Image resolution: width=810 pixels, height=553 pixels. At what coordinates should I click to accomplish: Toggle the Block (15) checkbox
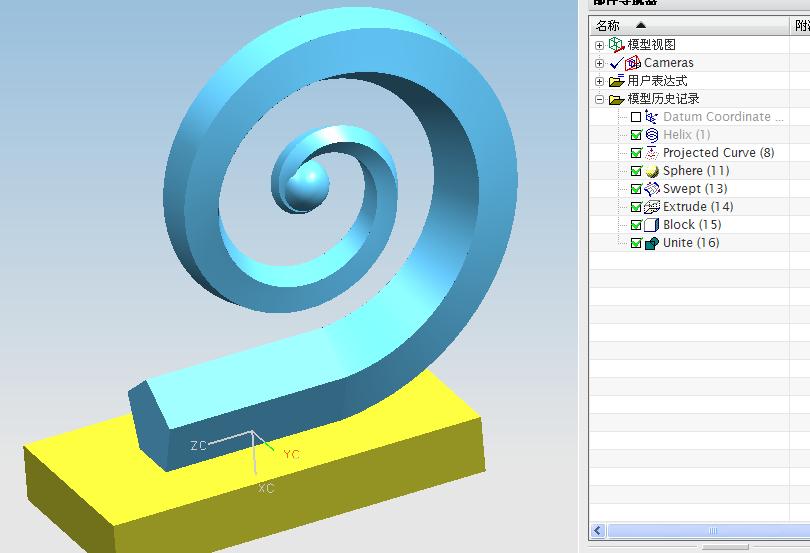(636, 225)
